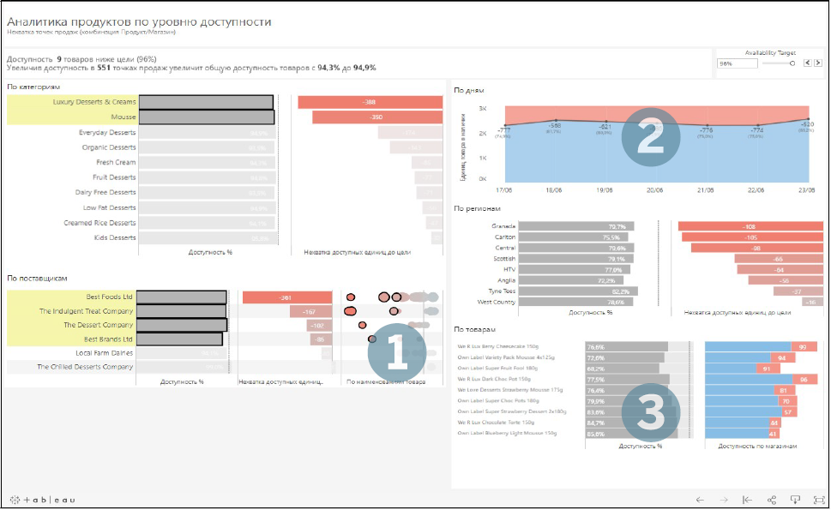Viewport: 831px width, 510px height.
Task: Click the Availability Target 96% input field
Action: tap(735, 63)
